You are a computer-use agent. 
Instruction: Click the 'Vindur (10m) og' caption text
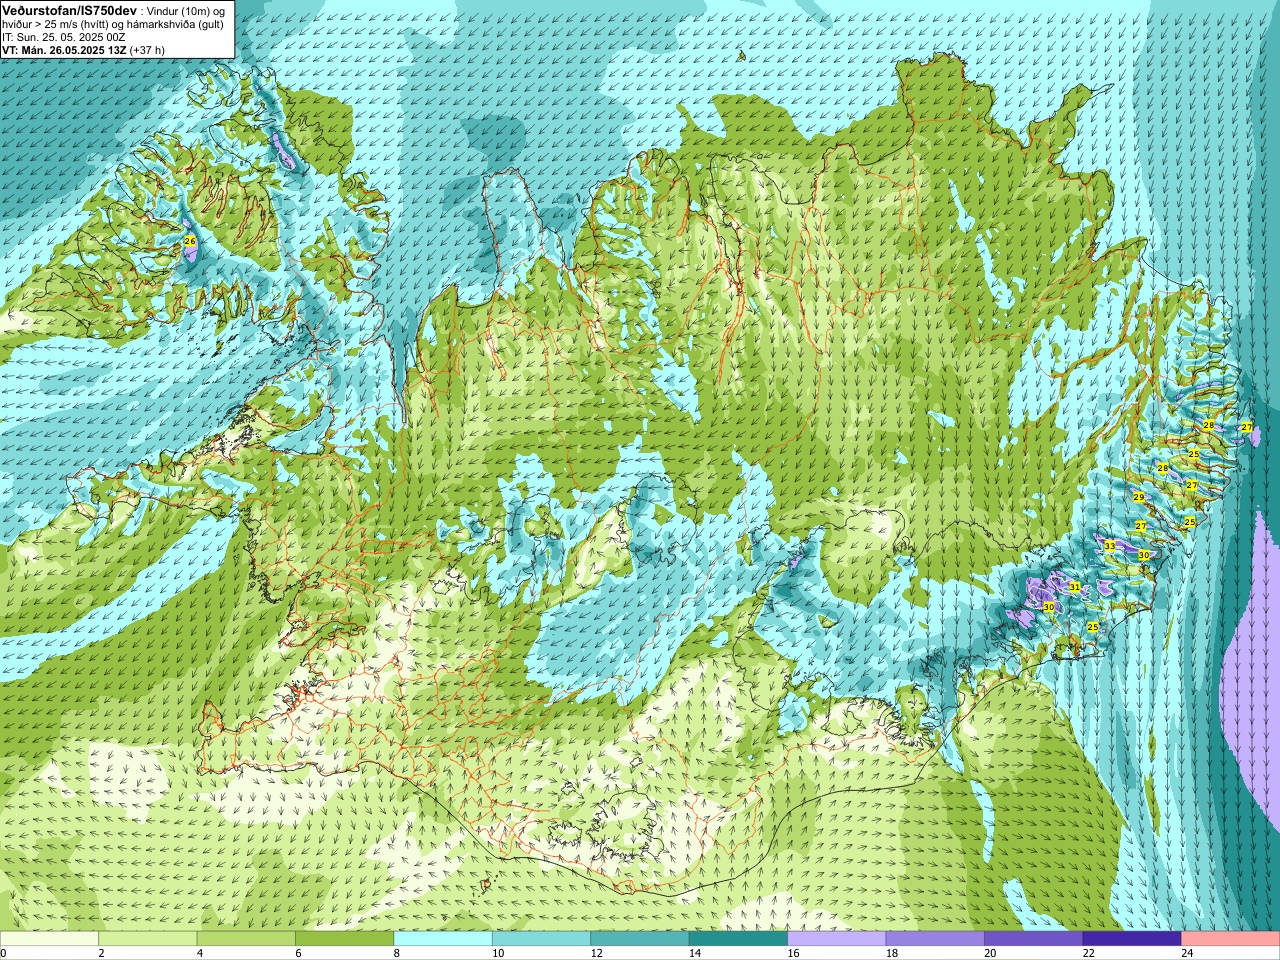(185, 11)
